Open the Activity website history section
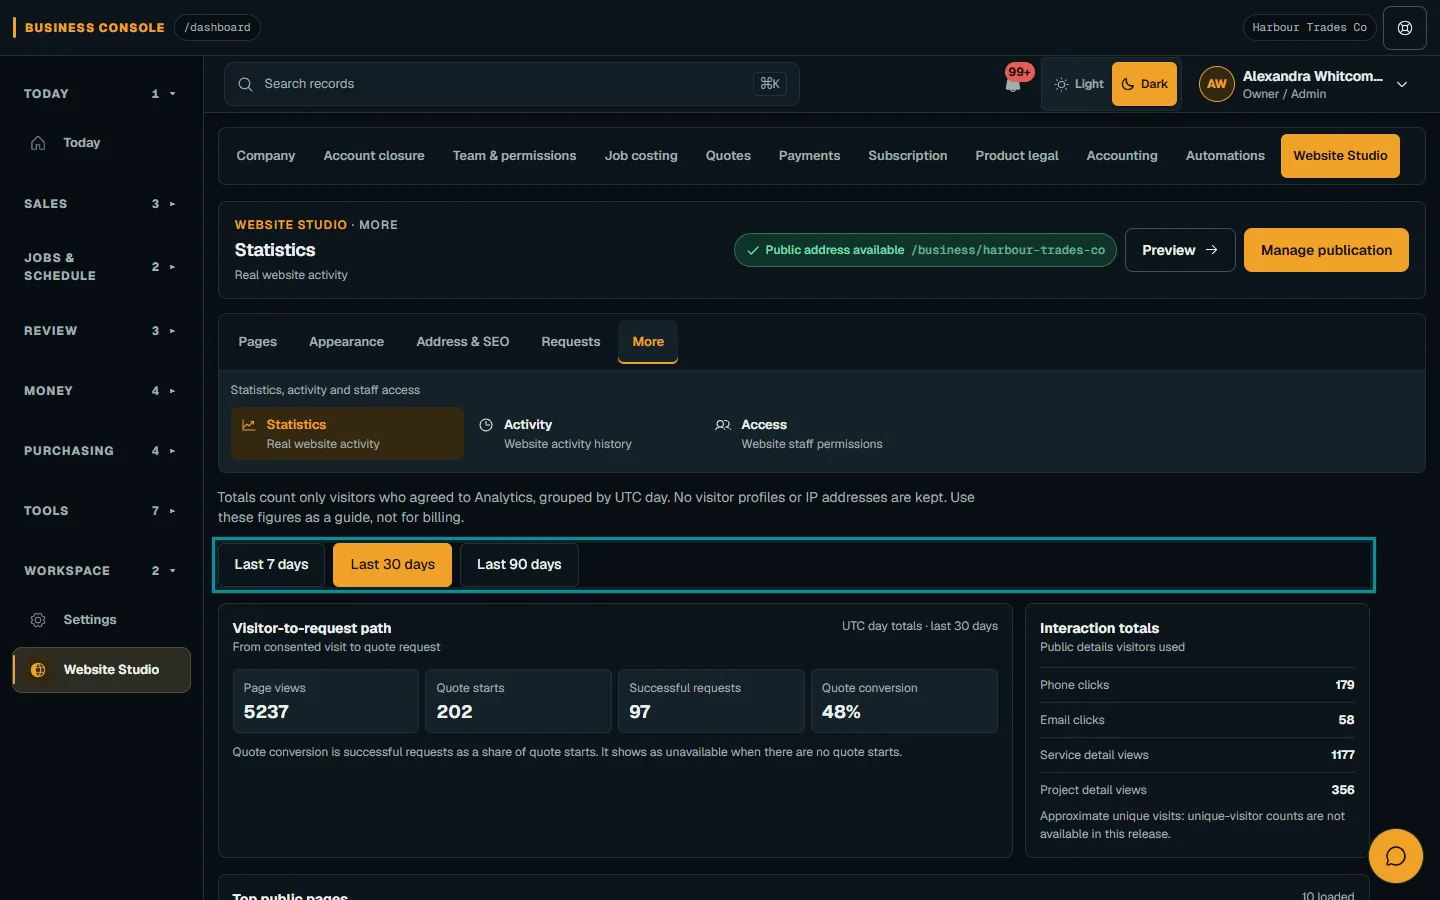This screenshot has width=1440, height=900. [586, 434]
